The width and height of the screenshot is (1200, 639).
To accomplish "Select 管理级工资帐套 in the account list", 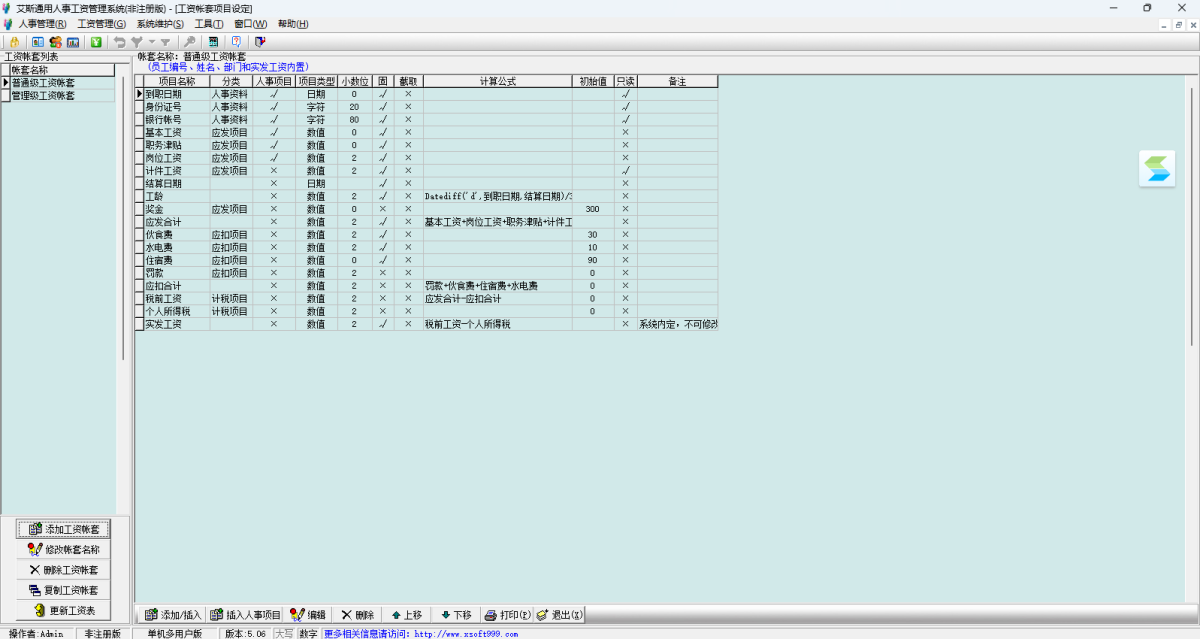I will [43, 96].
